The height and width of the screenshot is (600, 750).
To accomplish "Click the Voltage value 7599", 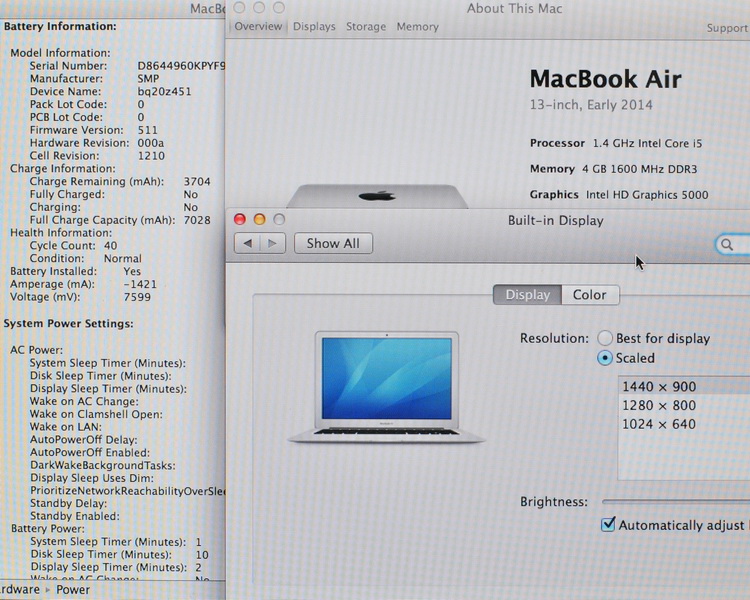I will [137, 297].
